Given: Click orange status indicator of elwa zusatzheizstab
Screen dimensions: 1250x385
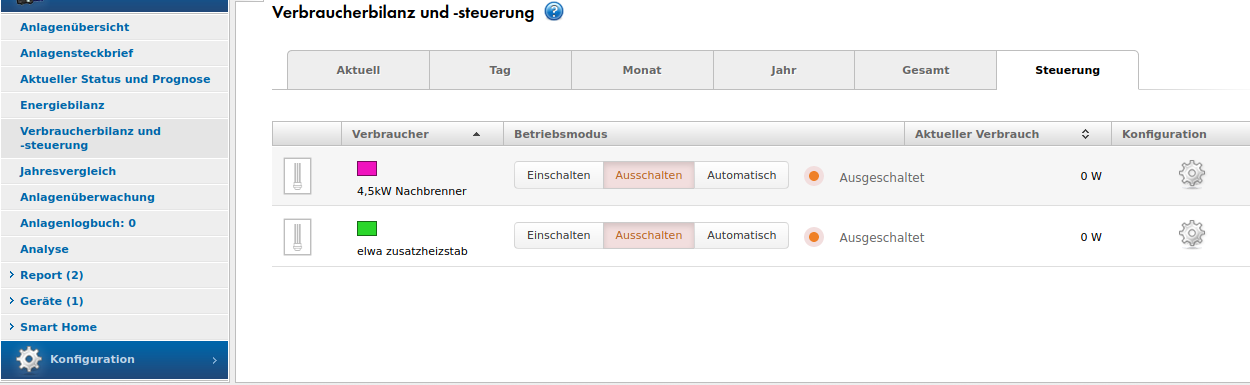Looking at the screenshot, I should pos(814,237).
